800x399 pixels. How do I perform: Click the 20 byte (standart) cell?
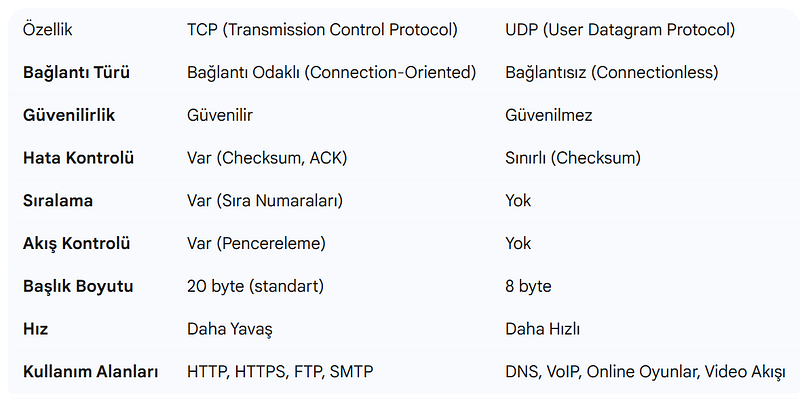point(256,286)
